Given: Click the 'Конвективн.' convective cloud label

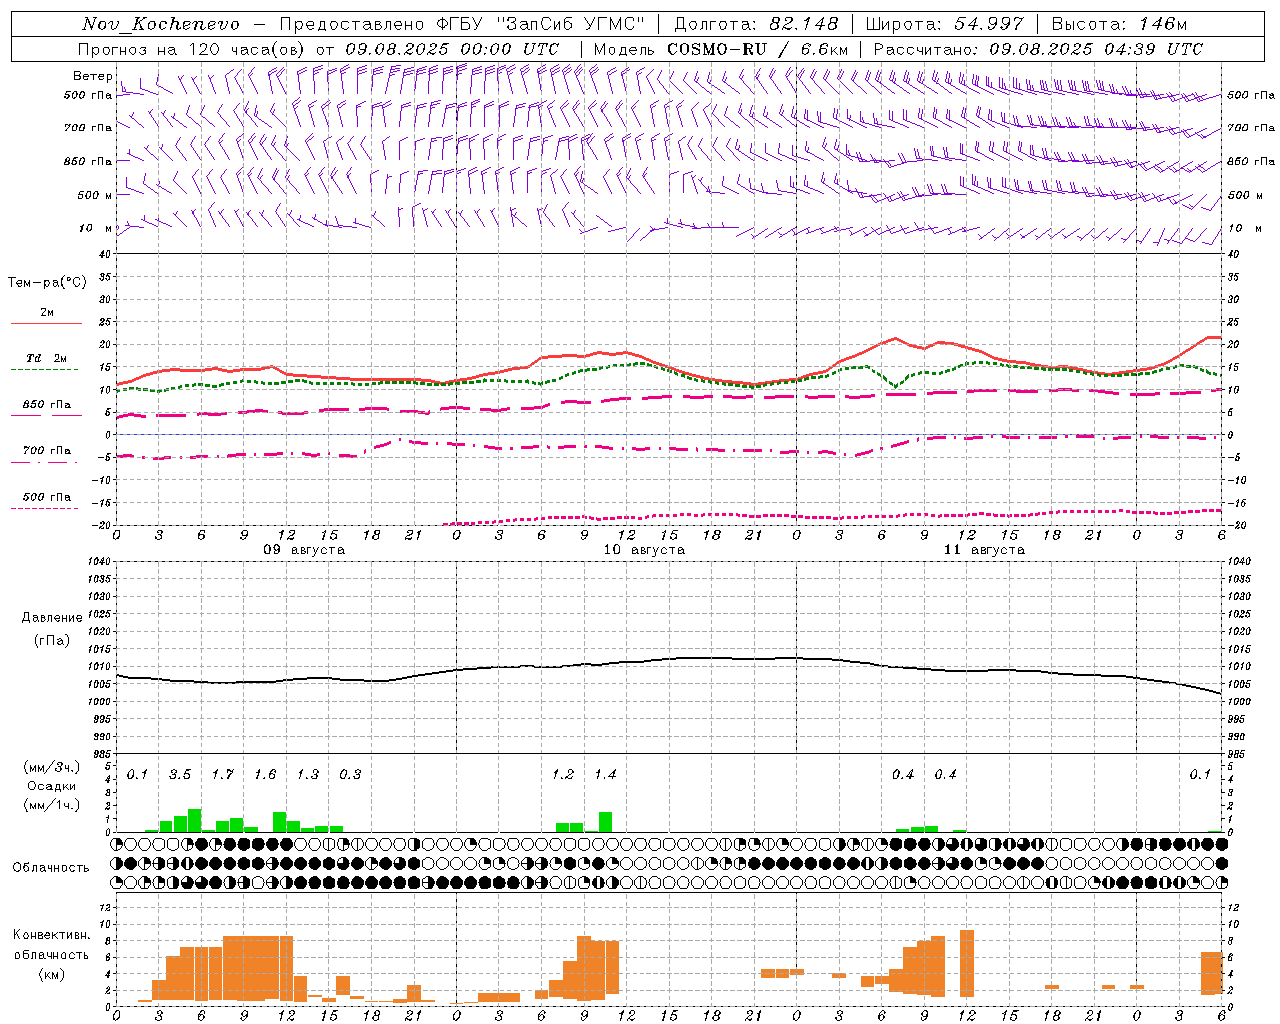Looking at the screenshot, I should tap(52, 935).
